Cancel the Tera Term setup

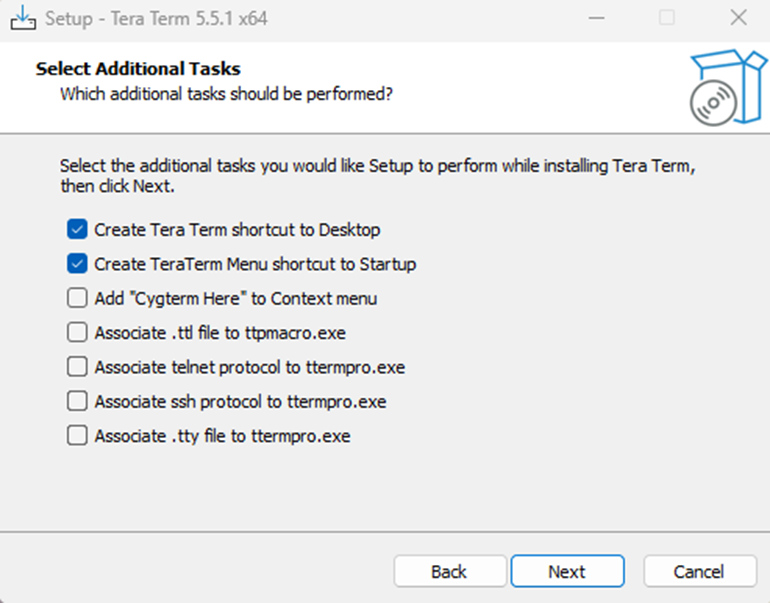click(699, 571)
